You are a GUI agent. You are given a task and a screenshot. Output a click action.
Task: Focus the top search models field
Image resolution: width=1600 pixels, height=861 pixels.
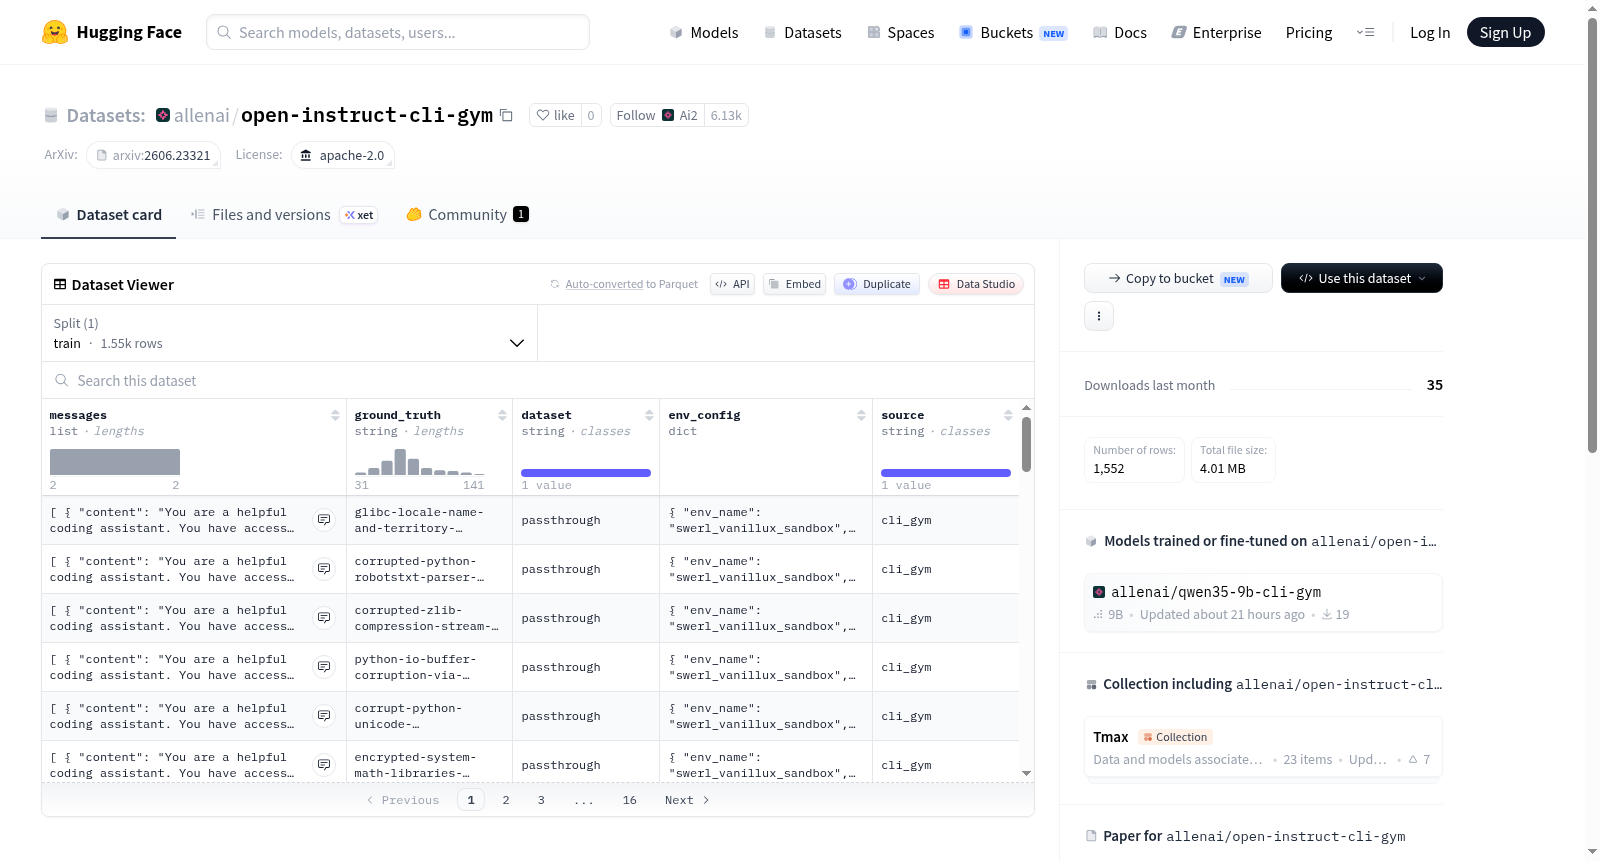point(398,32)
